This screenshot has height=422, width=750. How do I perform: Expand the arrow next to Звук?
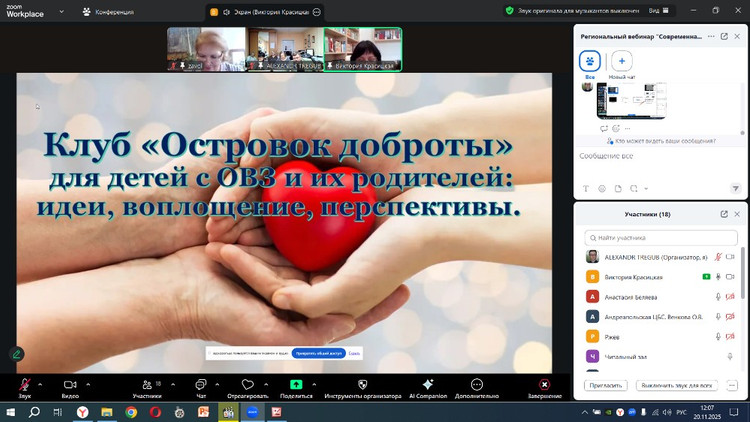(40, 383)
